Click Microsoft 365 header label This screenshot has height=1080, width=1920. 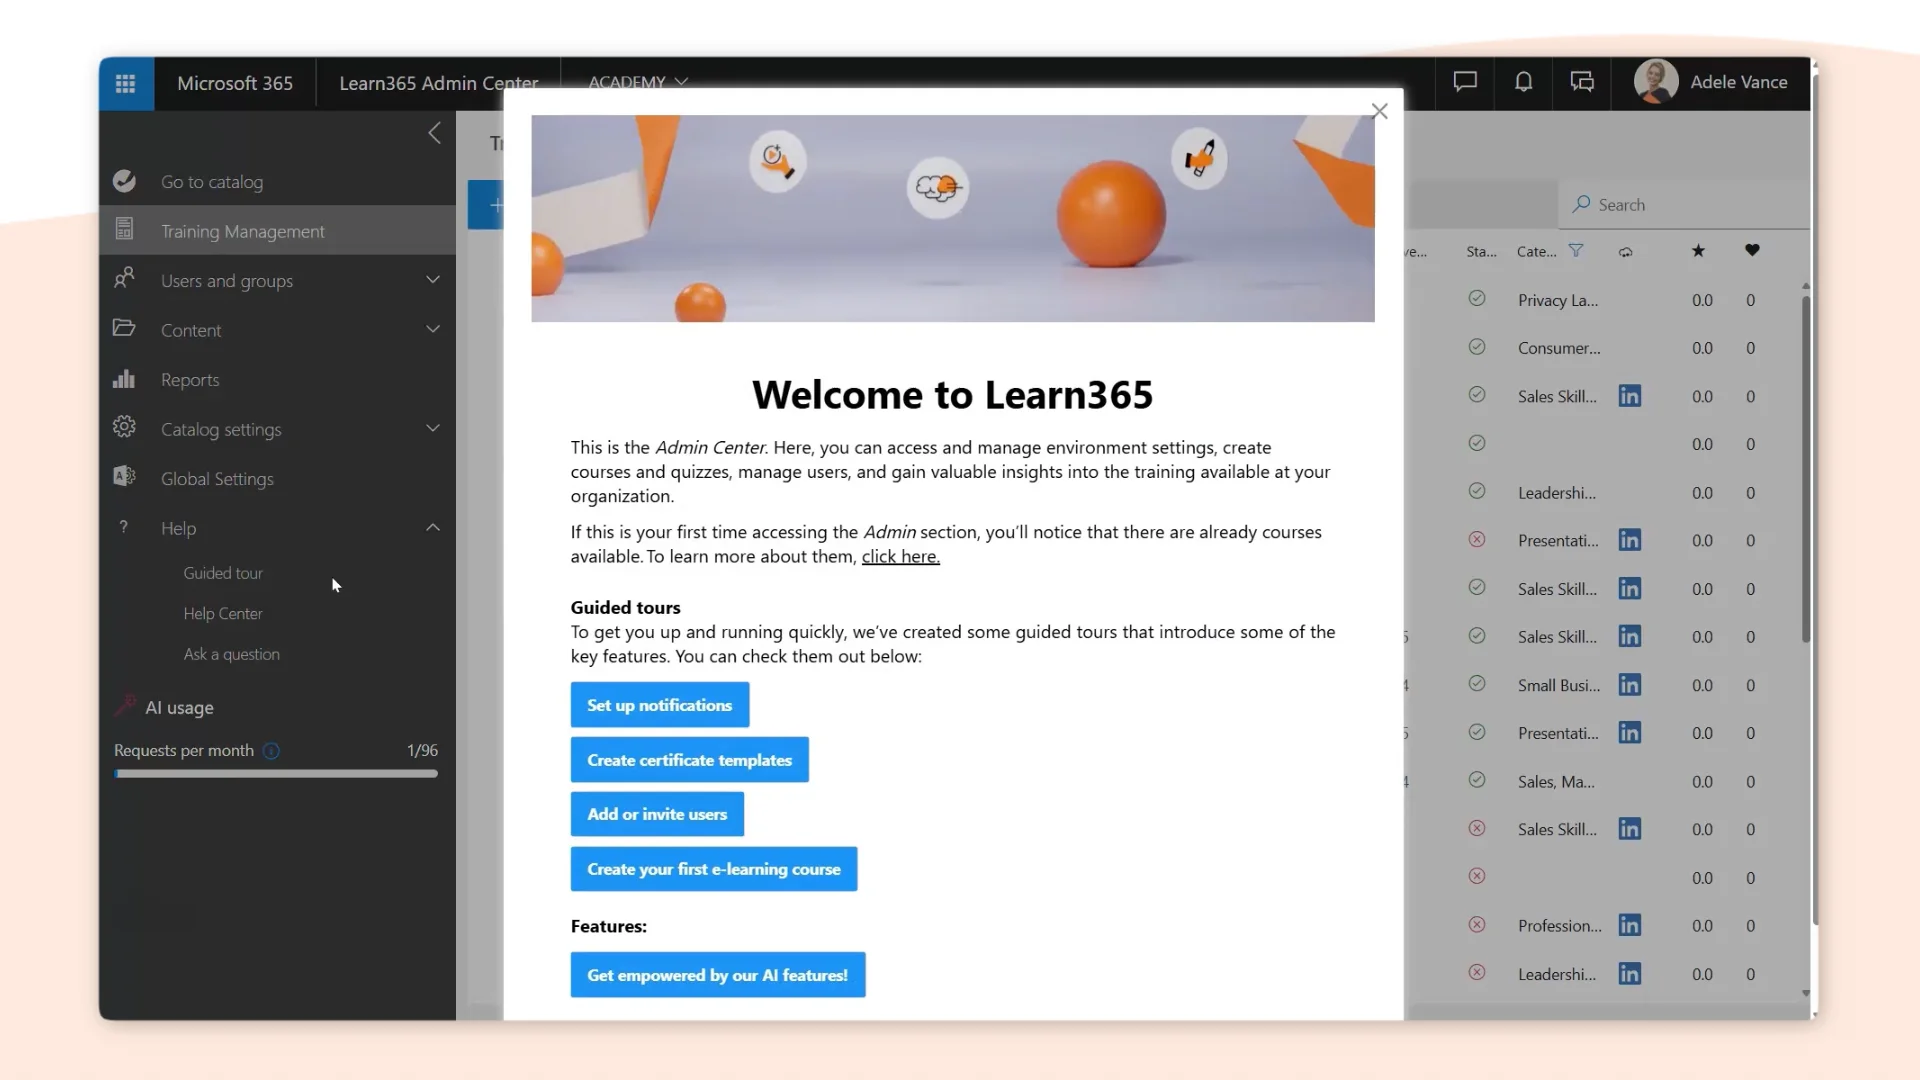pyautogui.click(x=235, y=83)
